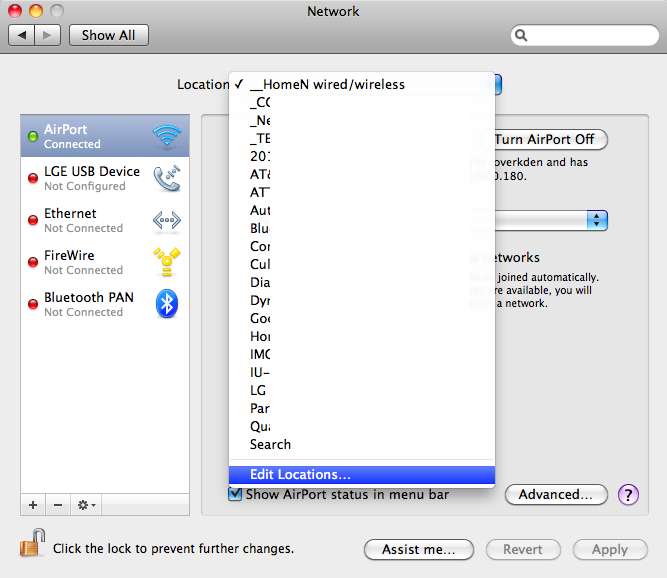667x578 pixels.
Task: Pick the Search location entry
Action: tap(362, 444)
